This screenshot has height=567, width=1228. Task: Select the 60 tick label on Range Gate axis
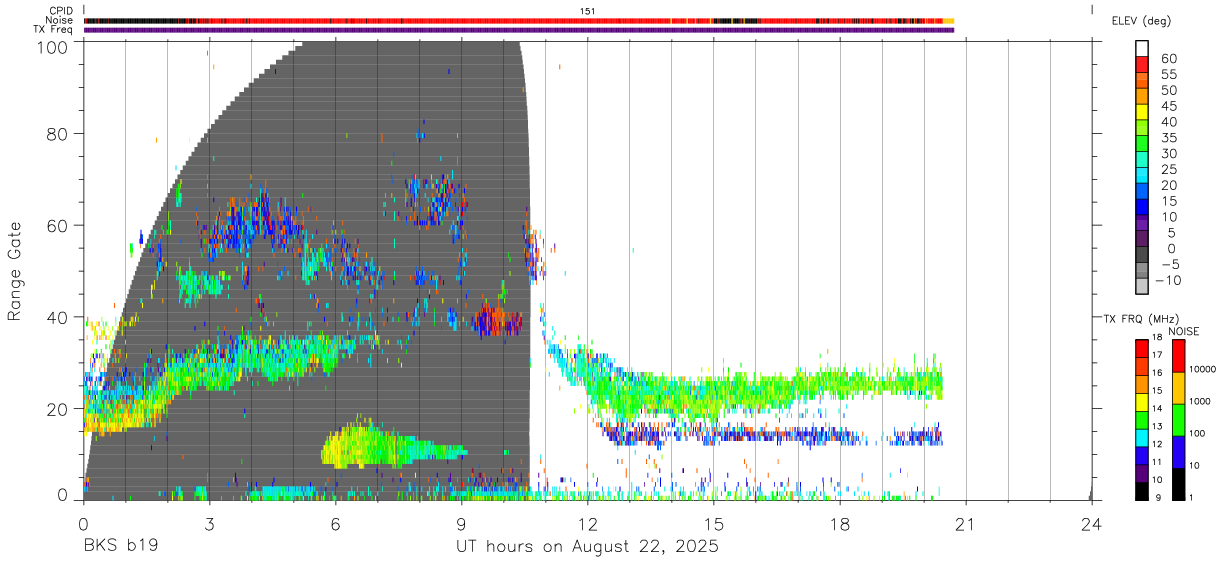(58, 225)
